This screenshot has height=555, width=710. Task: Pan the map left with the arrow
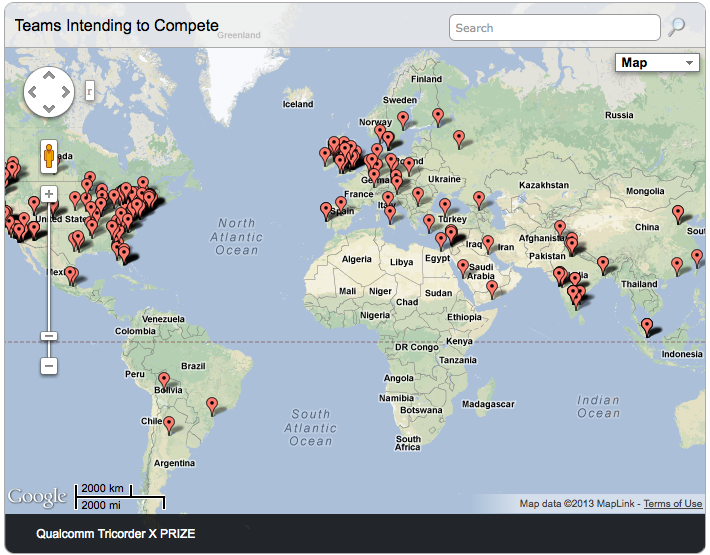[x=32, y=92]
